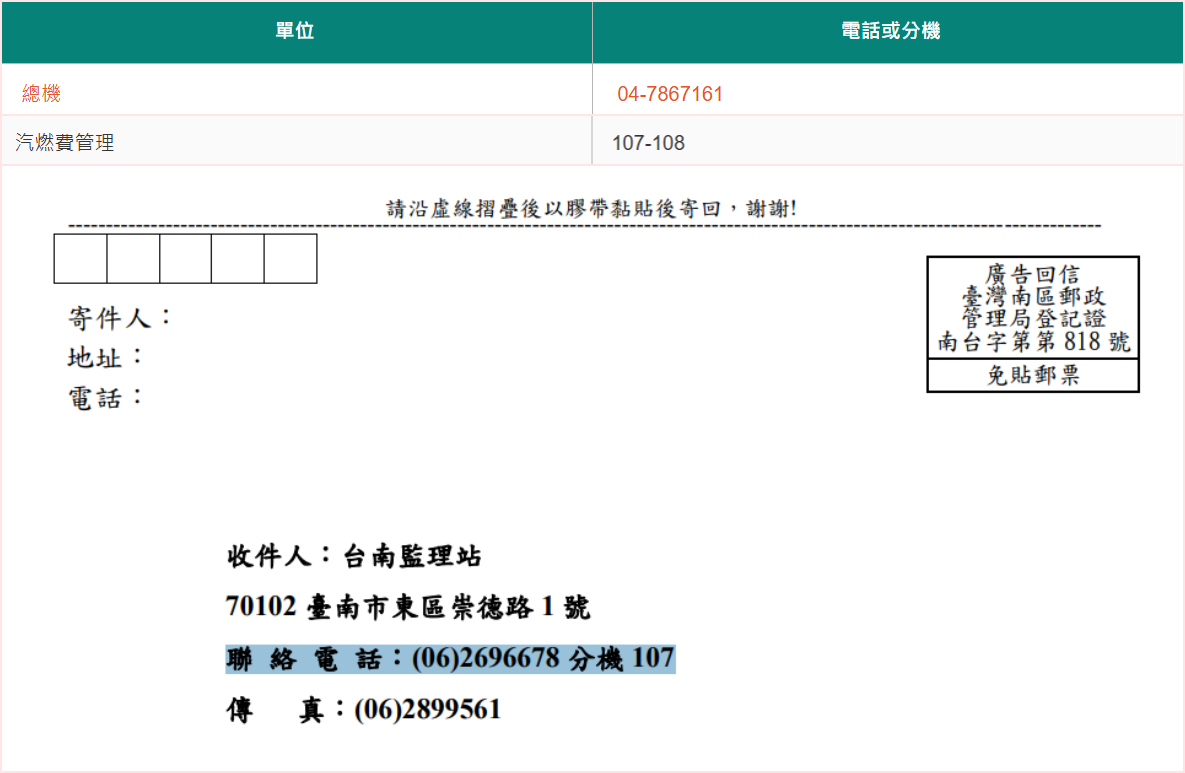
Task: Click the 04-7867161 phone number
Action: [x=669, y=94]
